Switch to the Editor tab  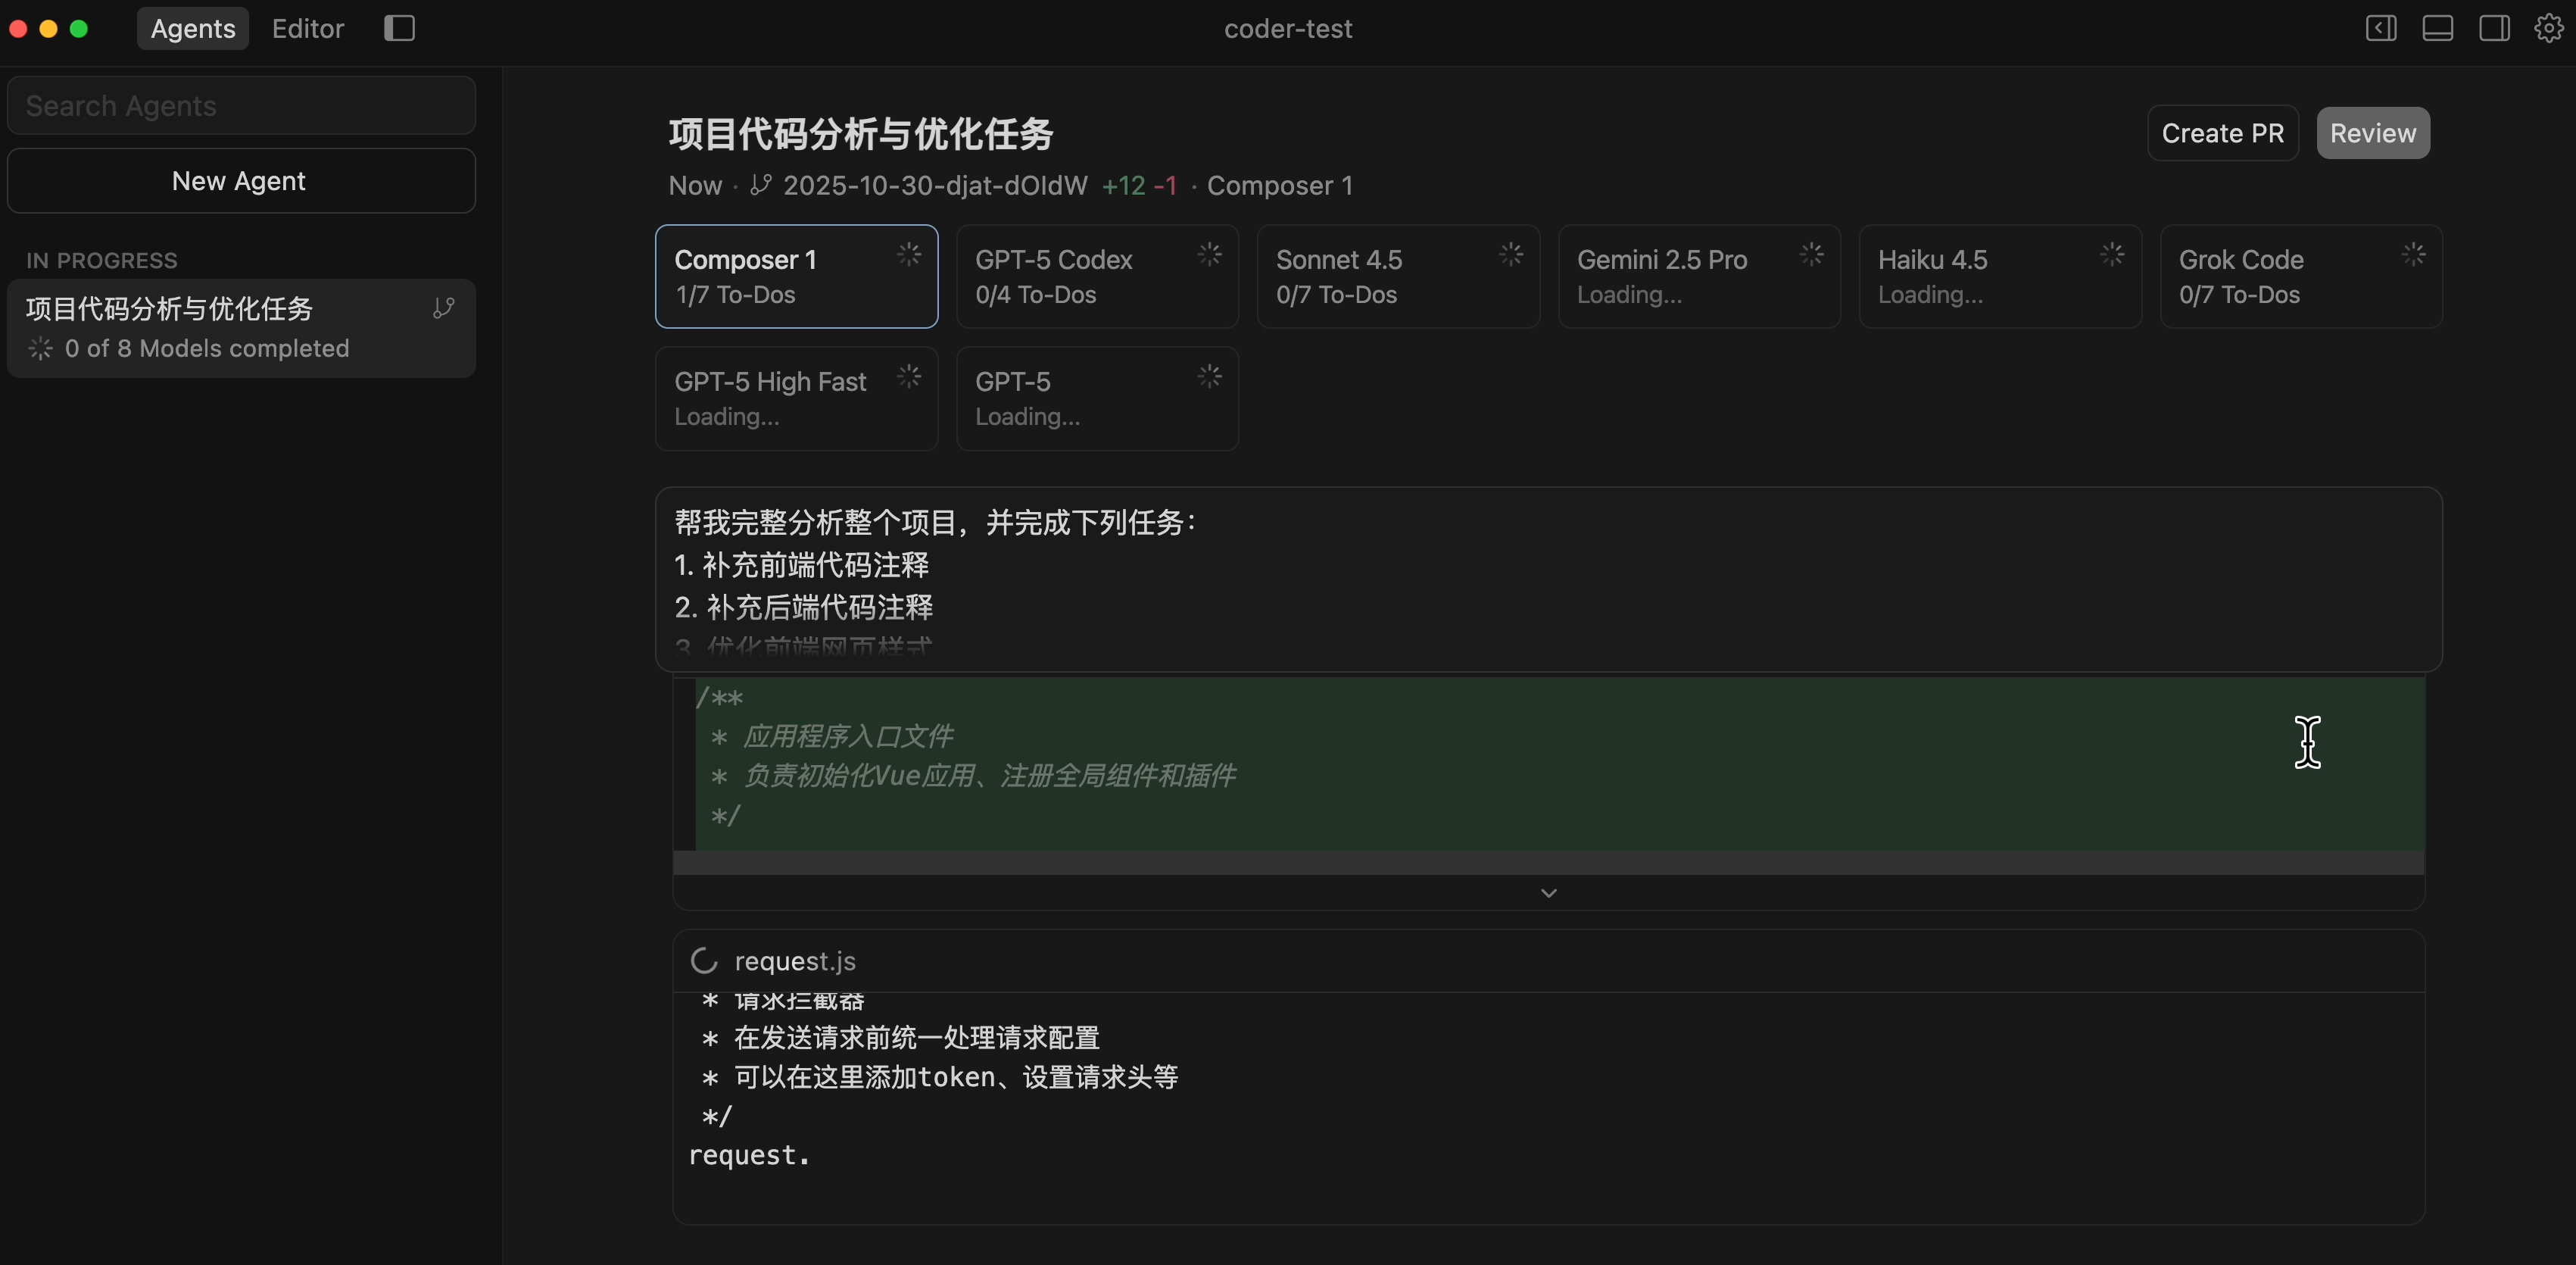tap(307, 28)
